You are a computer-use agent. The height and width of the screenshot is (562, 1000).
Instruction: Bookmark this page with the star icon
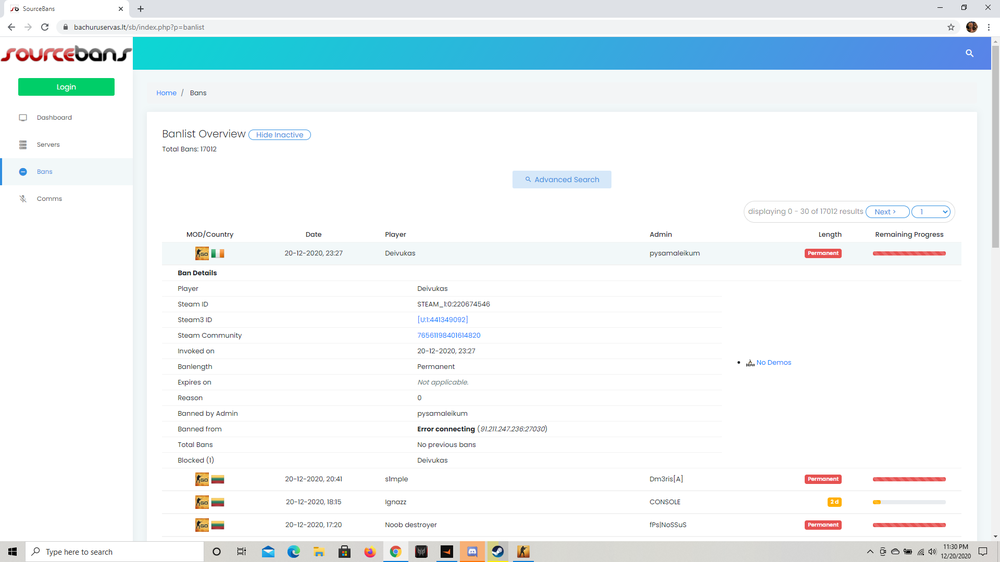coord(951,27)
